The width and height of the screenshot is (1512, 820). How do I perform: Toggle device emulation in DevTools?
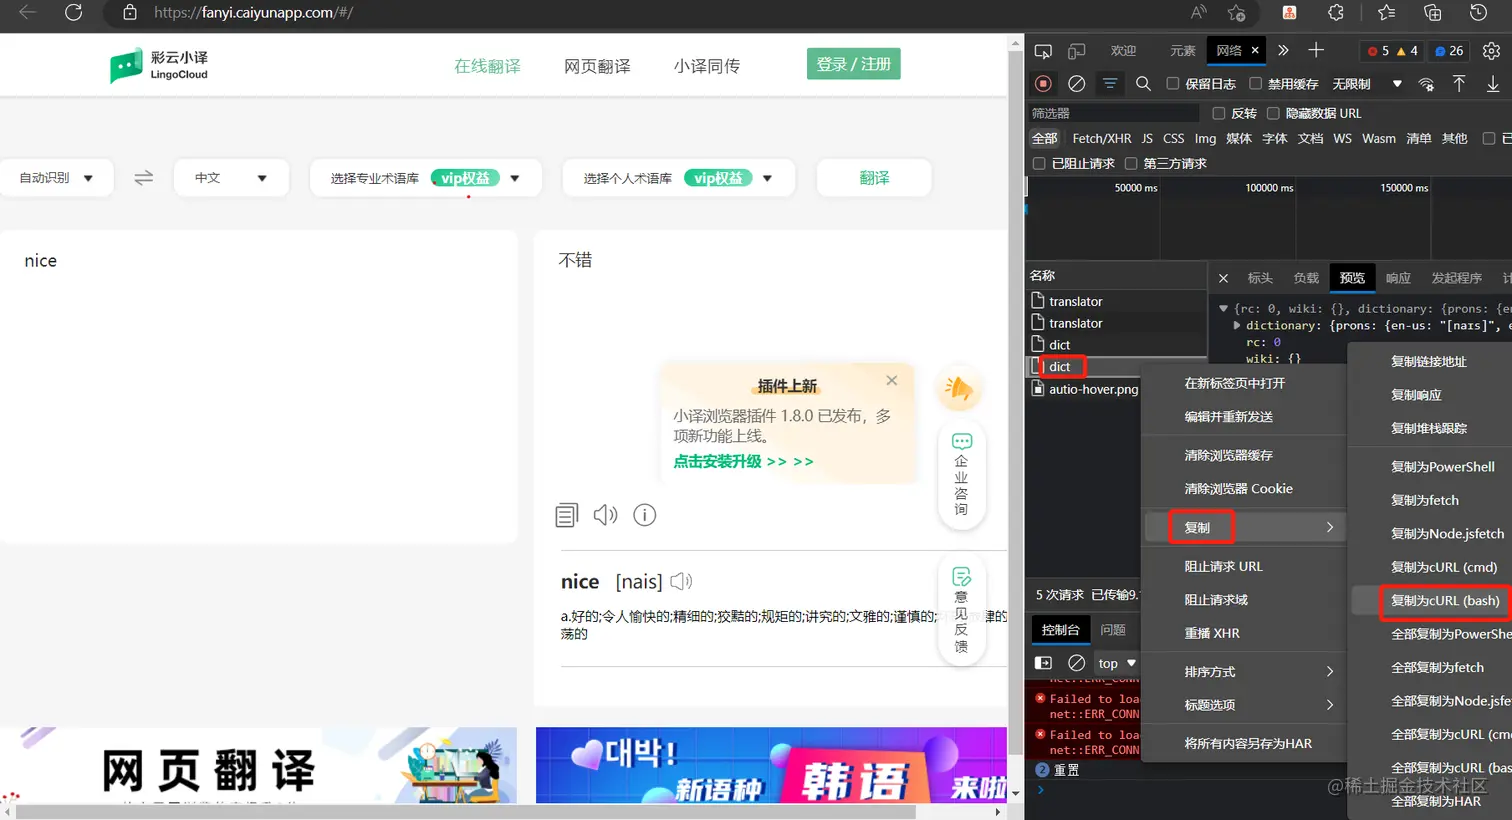[1077, 51]
